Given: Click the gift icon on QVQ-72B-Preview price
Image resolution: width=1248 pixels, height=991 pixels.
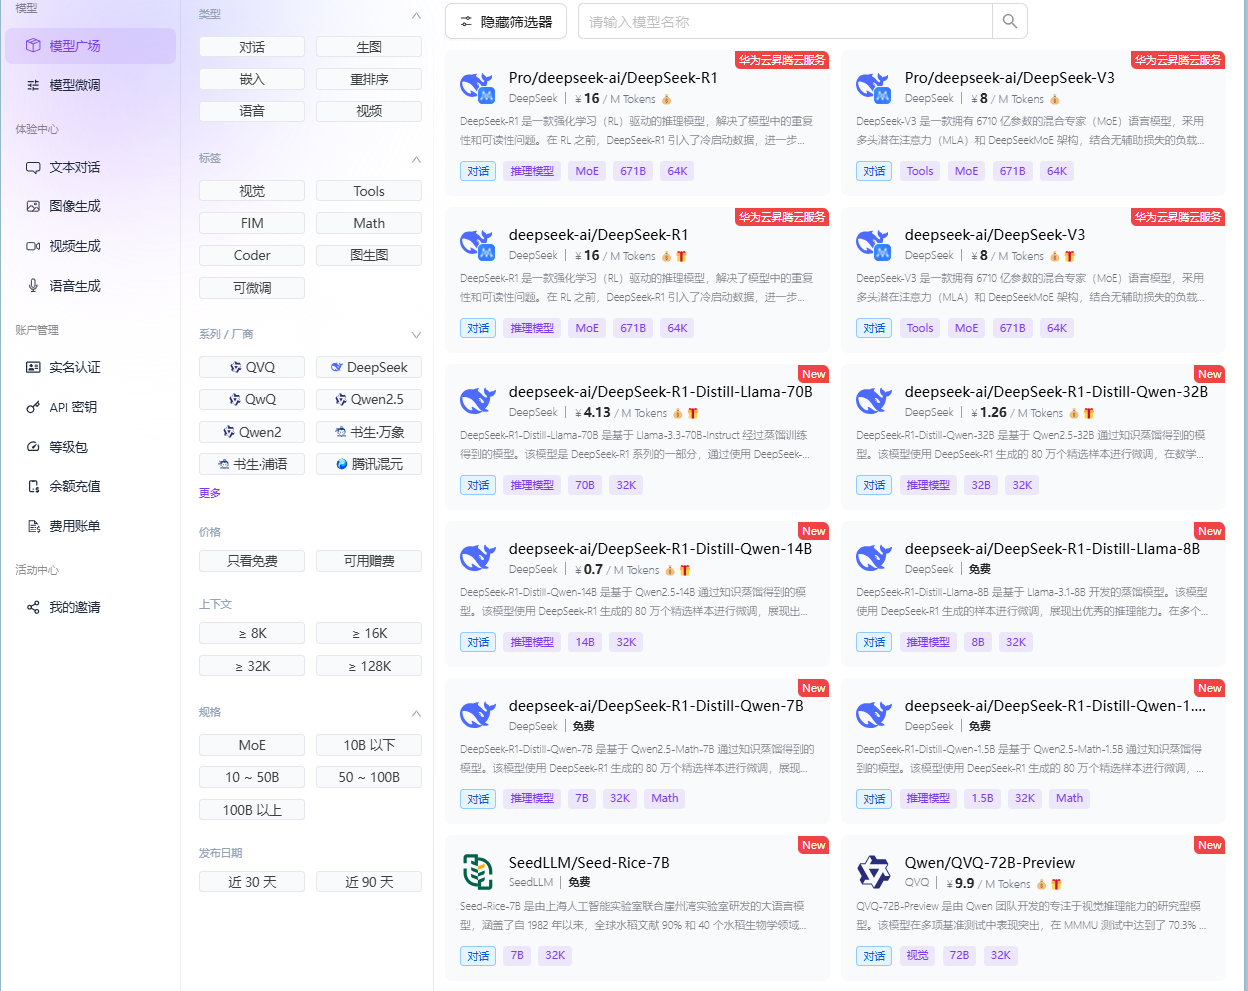Looking at the screenshot, I should [1056, 884].
